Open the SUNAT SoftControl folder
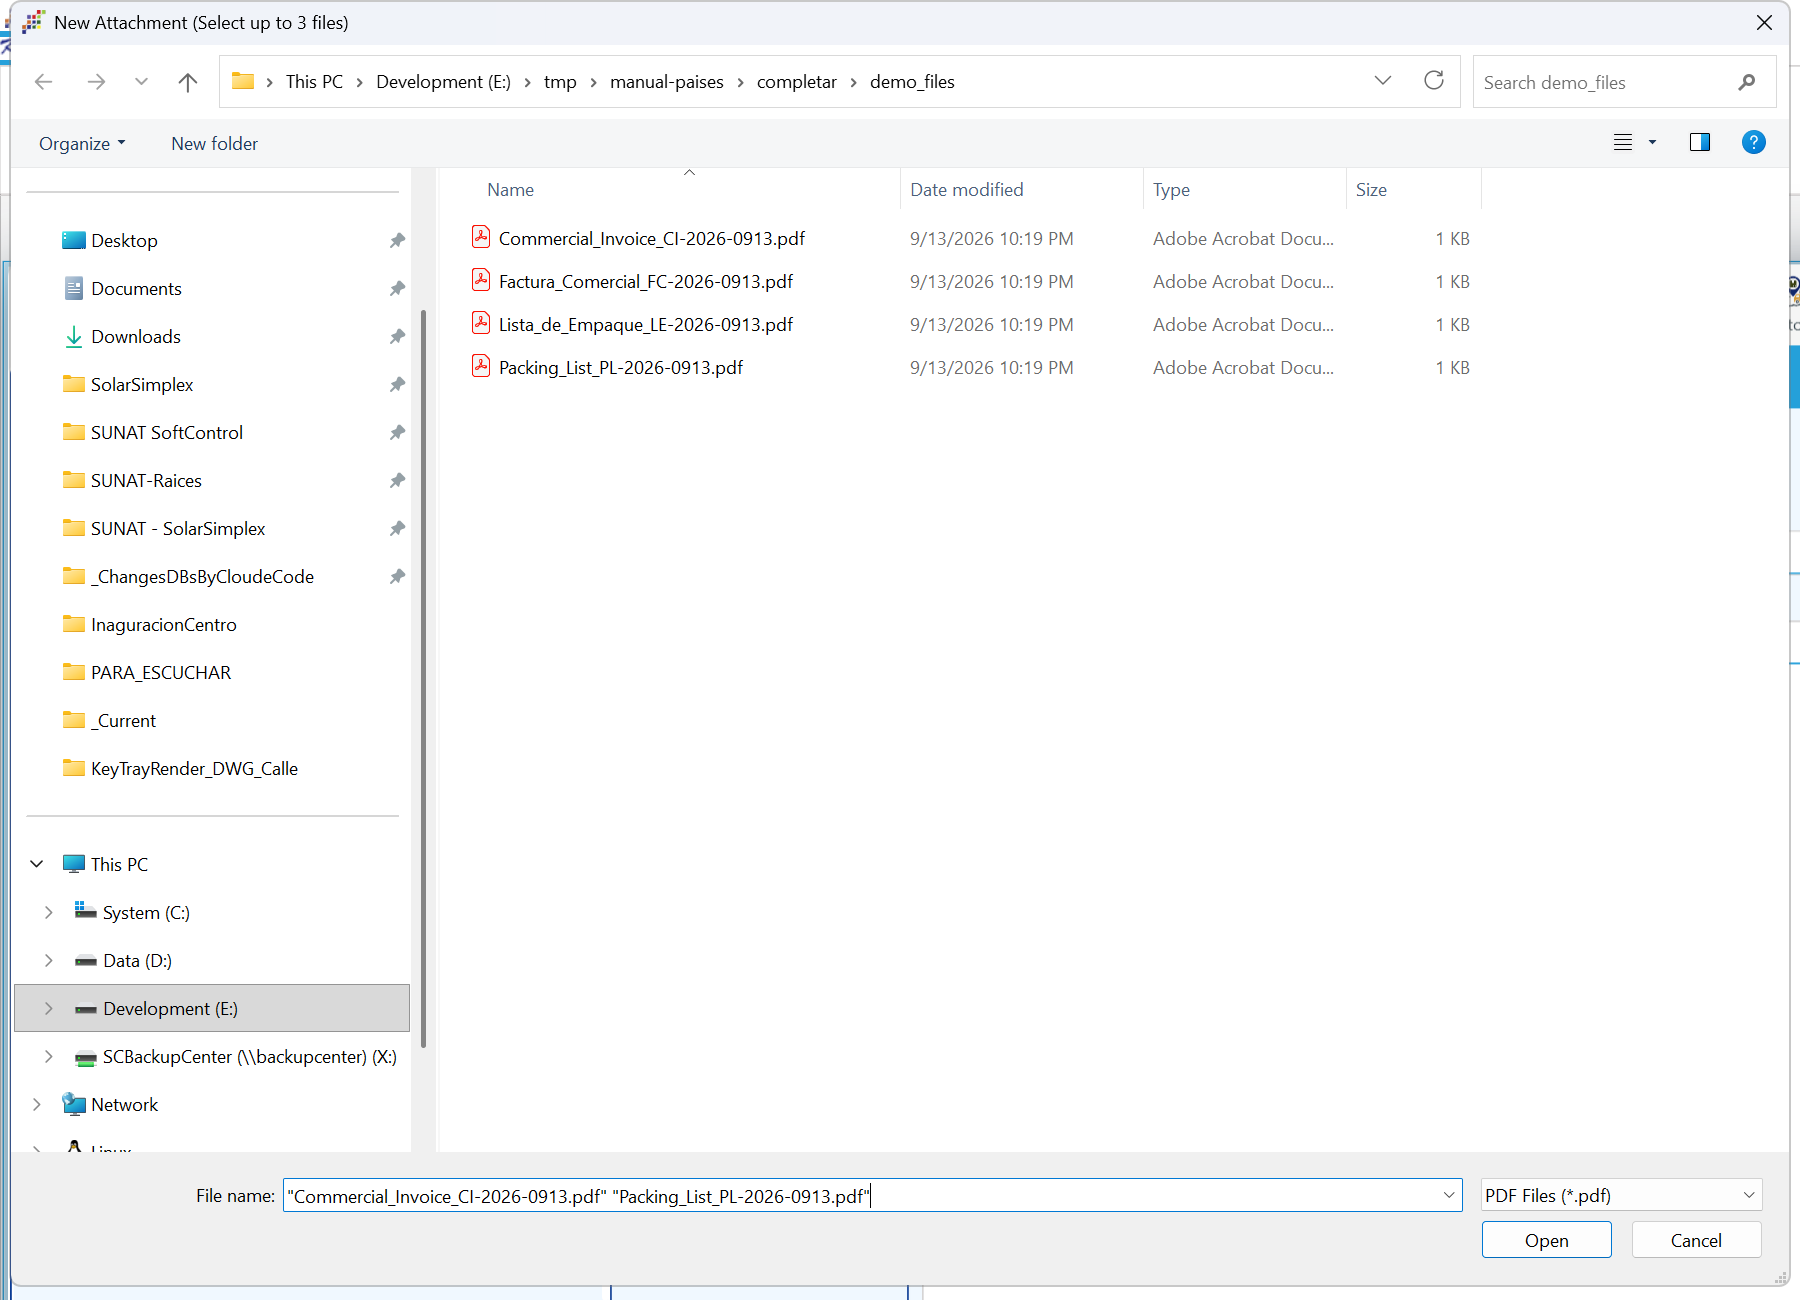The width and height of the screenshot is (1800, 1300). point(166,432)
